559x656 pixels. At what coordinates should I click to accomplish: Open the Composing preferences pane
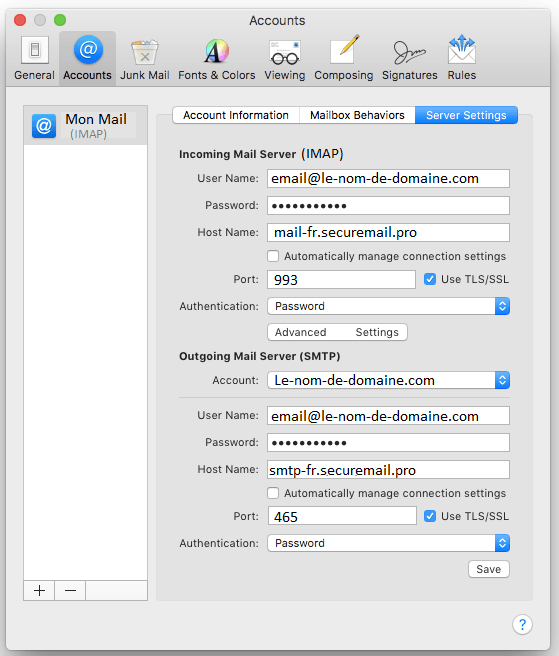[344, 58]
